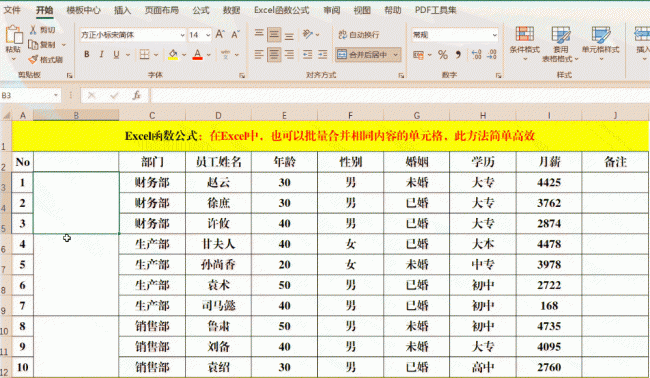Click the insert function fx button

tap(136, 96)
